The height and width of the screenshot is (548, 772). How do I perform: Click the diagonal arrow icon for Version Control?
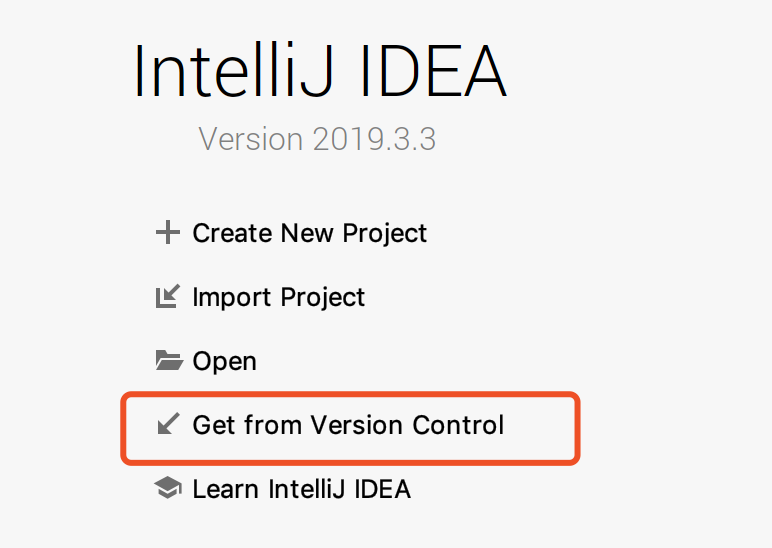(168, 423)
